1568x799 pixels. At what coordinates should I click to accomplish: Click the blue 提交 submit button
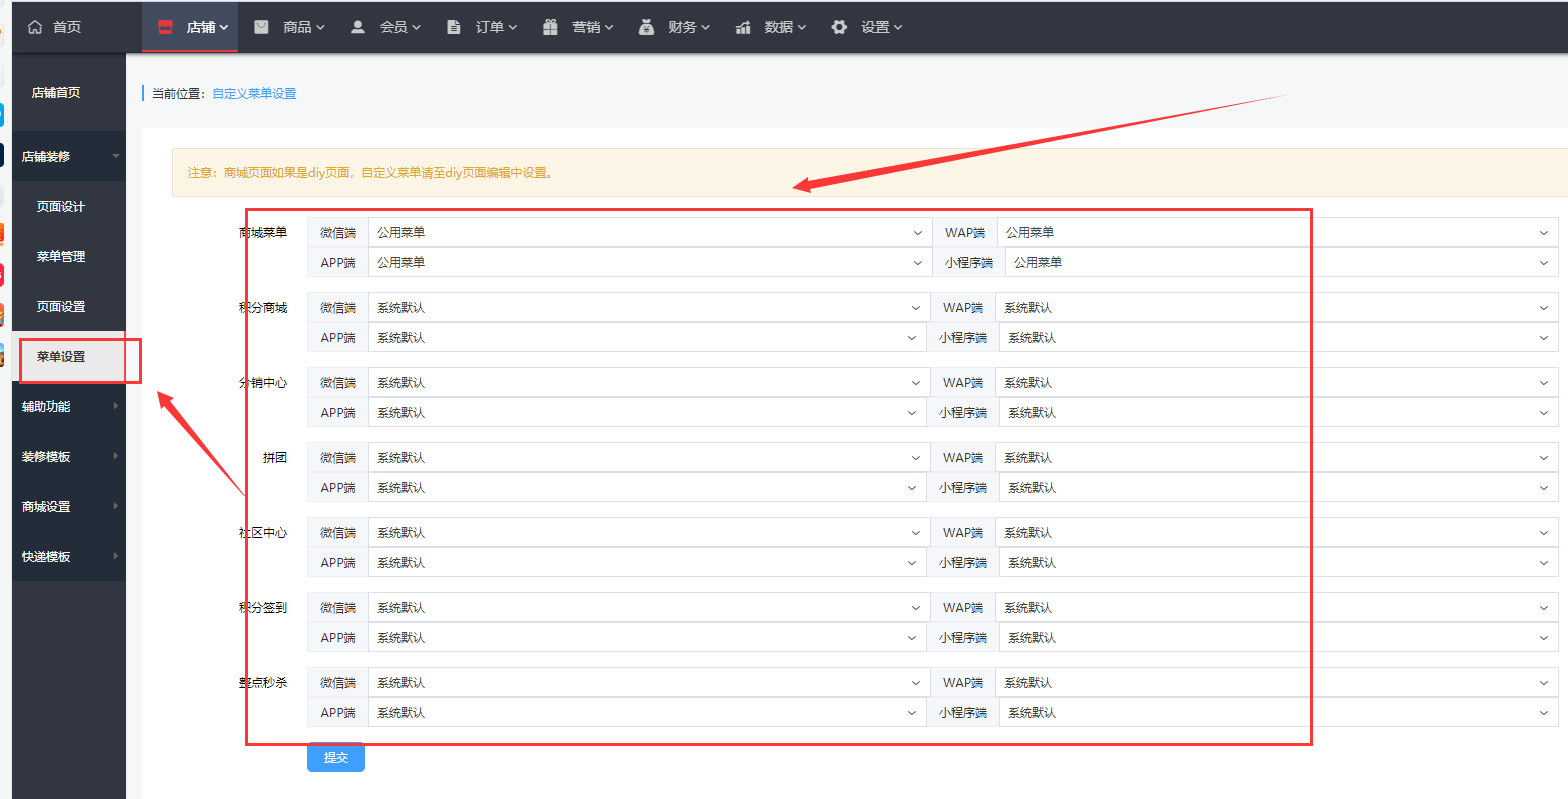336,757
